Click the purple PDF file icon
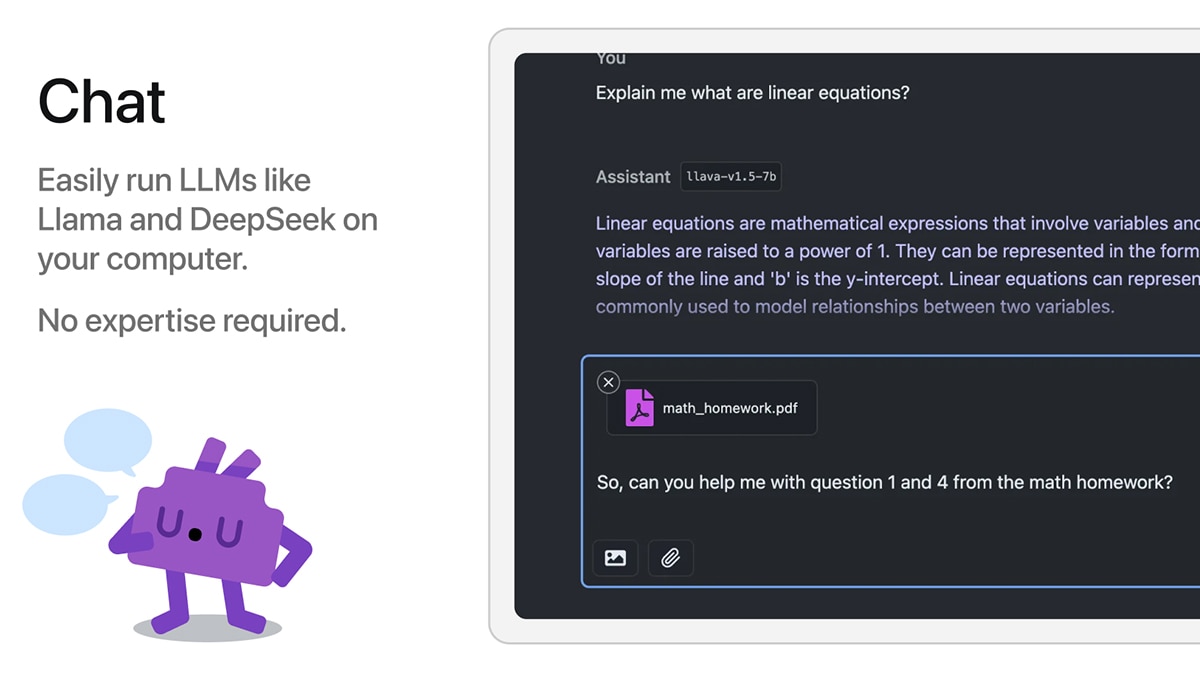The height and width of the screenshot is (675, 1200). [x=640, y=408]
